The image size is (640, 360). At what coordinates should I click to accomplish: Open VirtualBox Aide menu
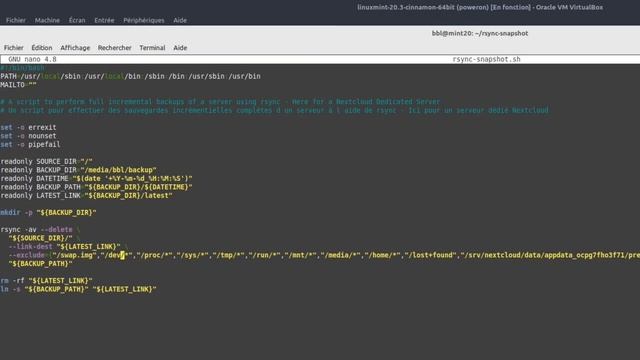(x=180, y=20)
